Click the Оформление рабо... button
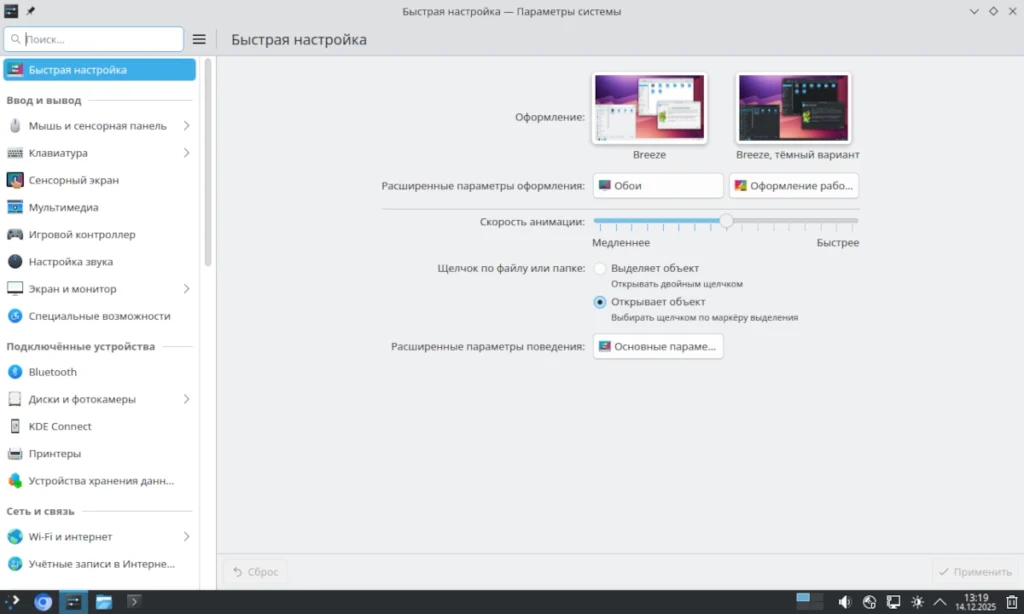The image size is (1024, 614). (x=793, y=186)
